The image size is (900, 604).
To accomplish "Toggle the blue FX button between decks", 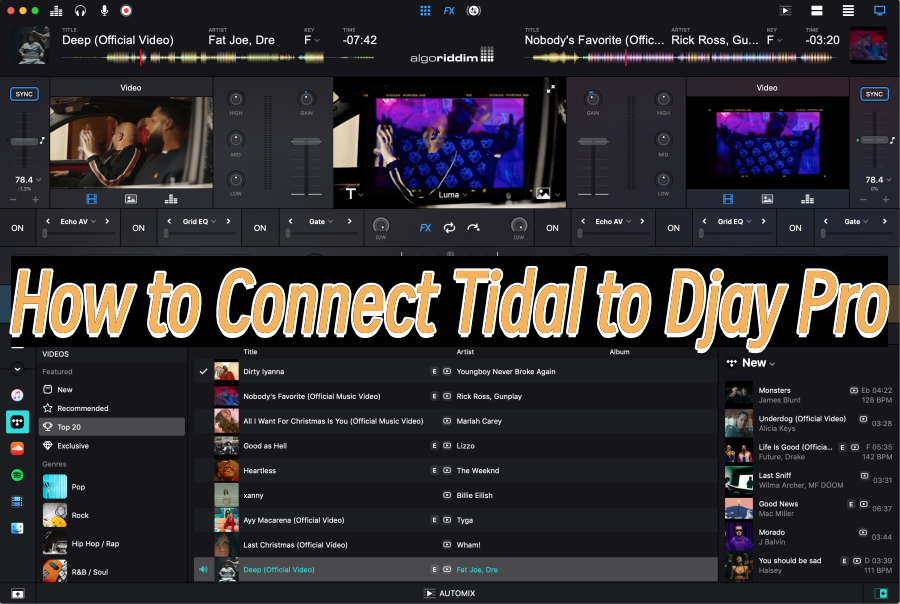I will pyautogui.click(x=425, y=228).
